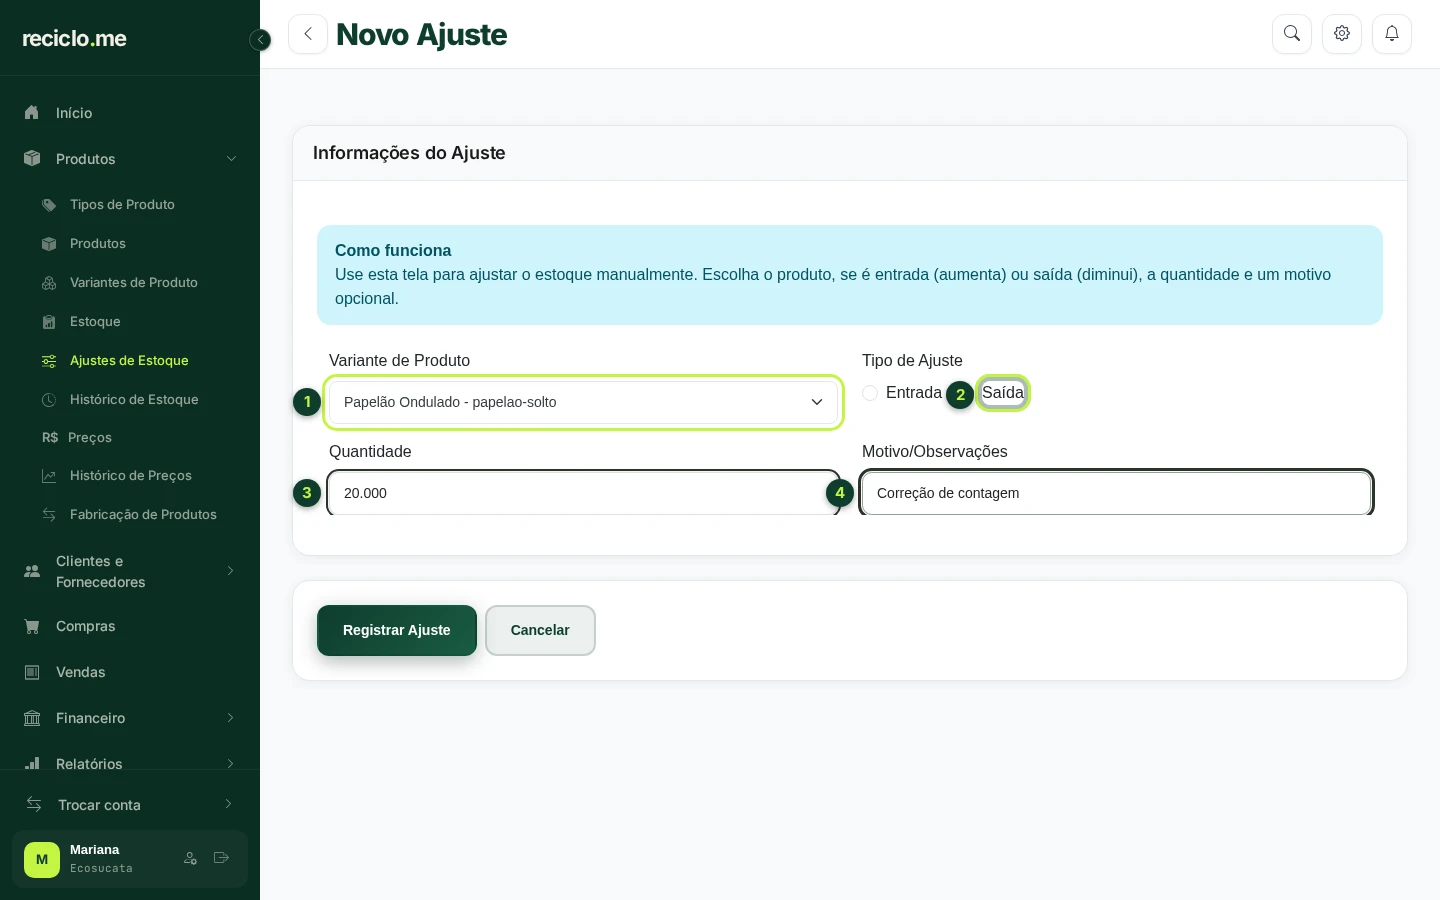
Task: Expand the Financeiro submenu chevron
Action: (231, 718)
